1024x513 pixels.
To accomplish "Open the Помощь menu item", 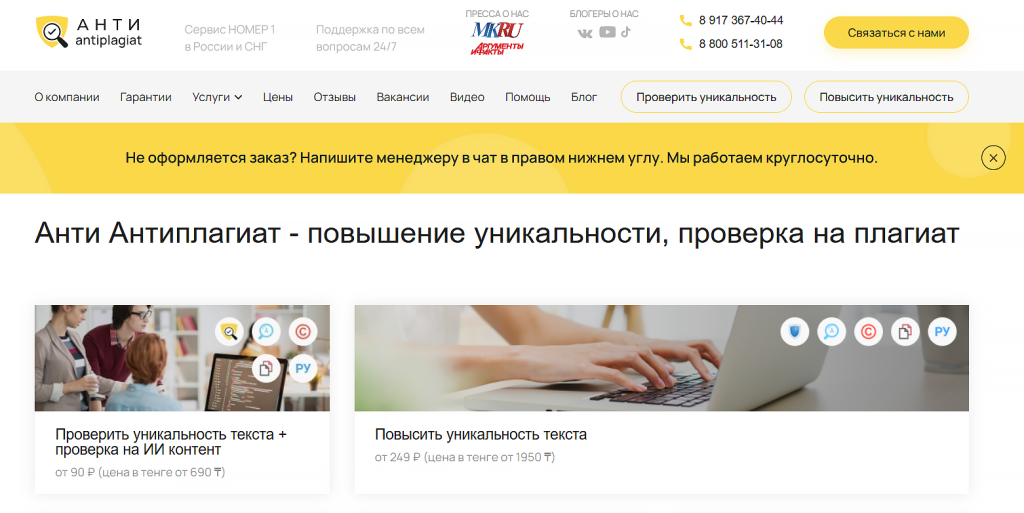I will (x=528, y=97).
